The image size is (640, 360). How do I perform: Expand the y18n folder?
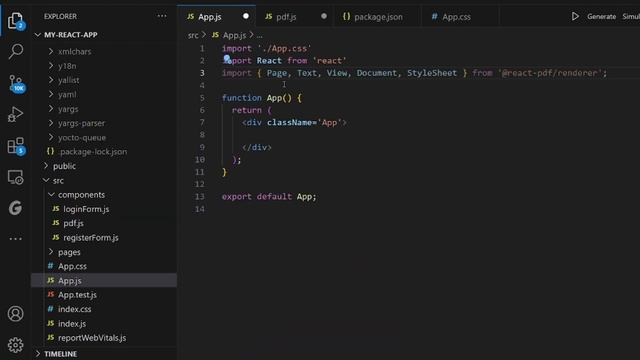tap(67, 66)
